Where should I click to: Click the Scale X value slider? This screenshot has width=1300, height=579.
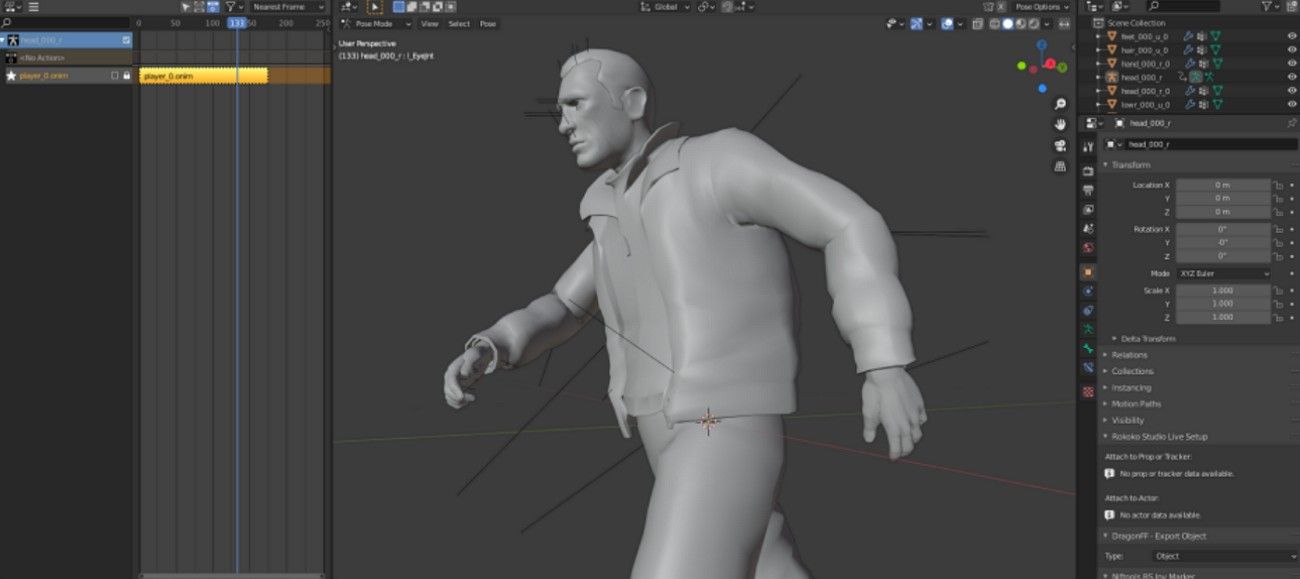tap(1224, 289)
